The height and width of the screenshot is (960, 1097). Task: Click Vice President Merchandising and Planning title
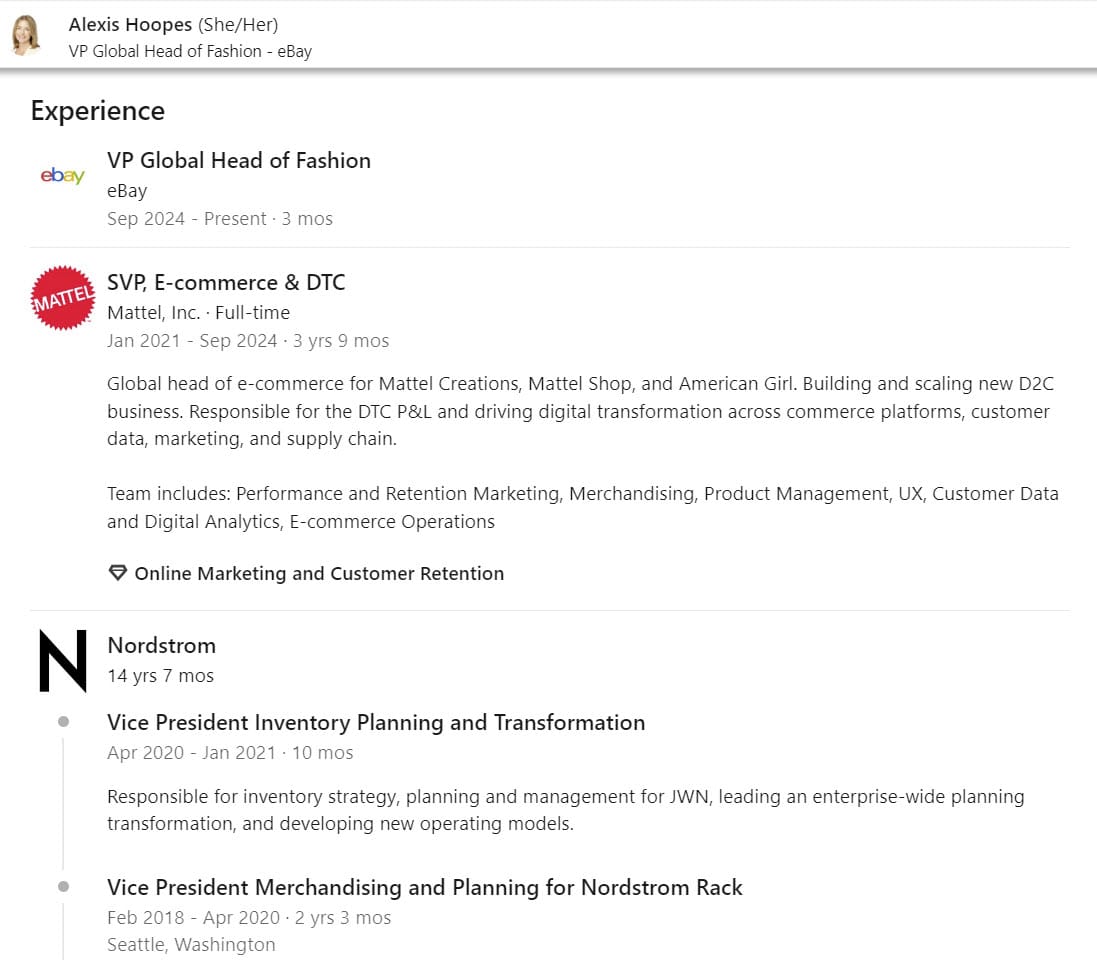425,887
